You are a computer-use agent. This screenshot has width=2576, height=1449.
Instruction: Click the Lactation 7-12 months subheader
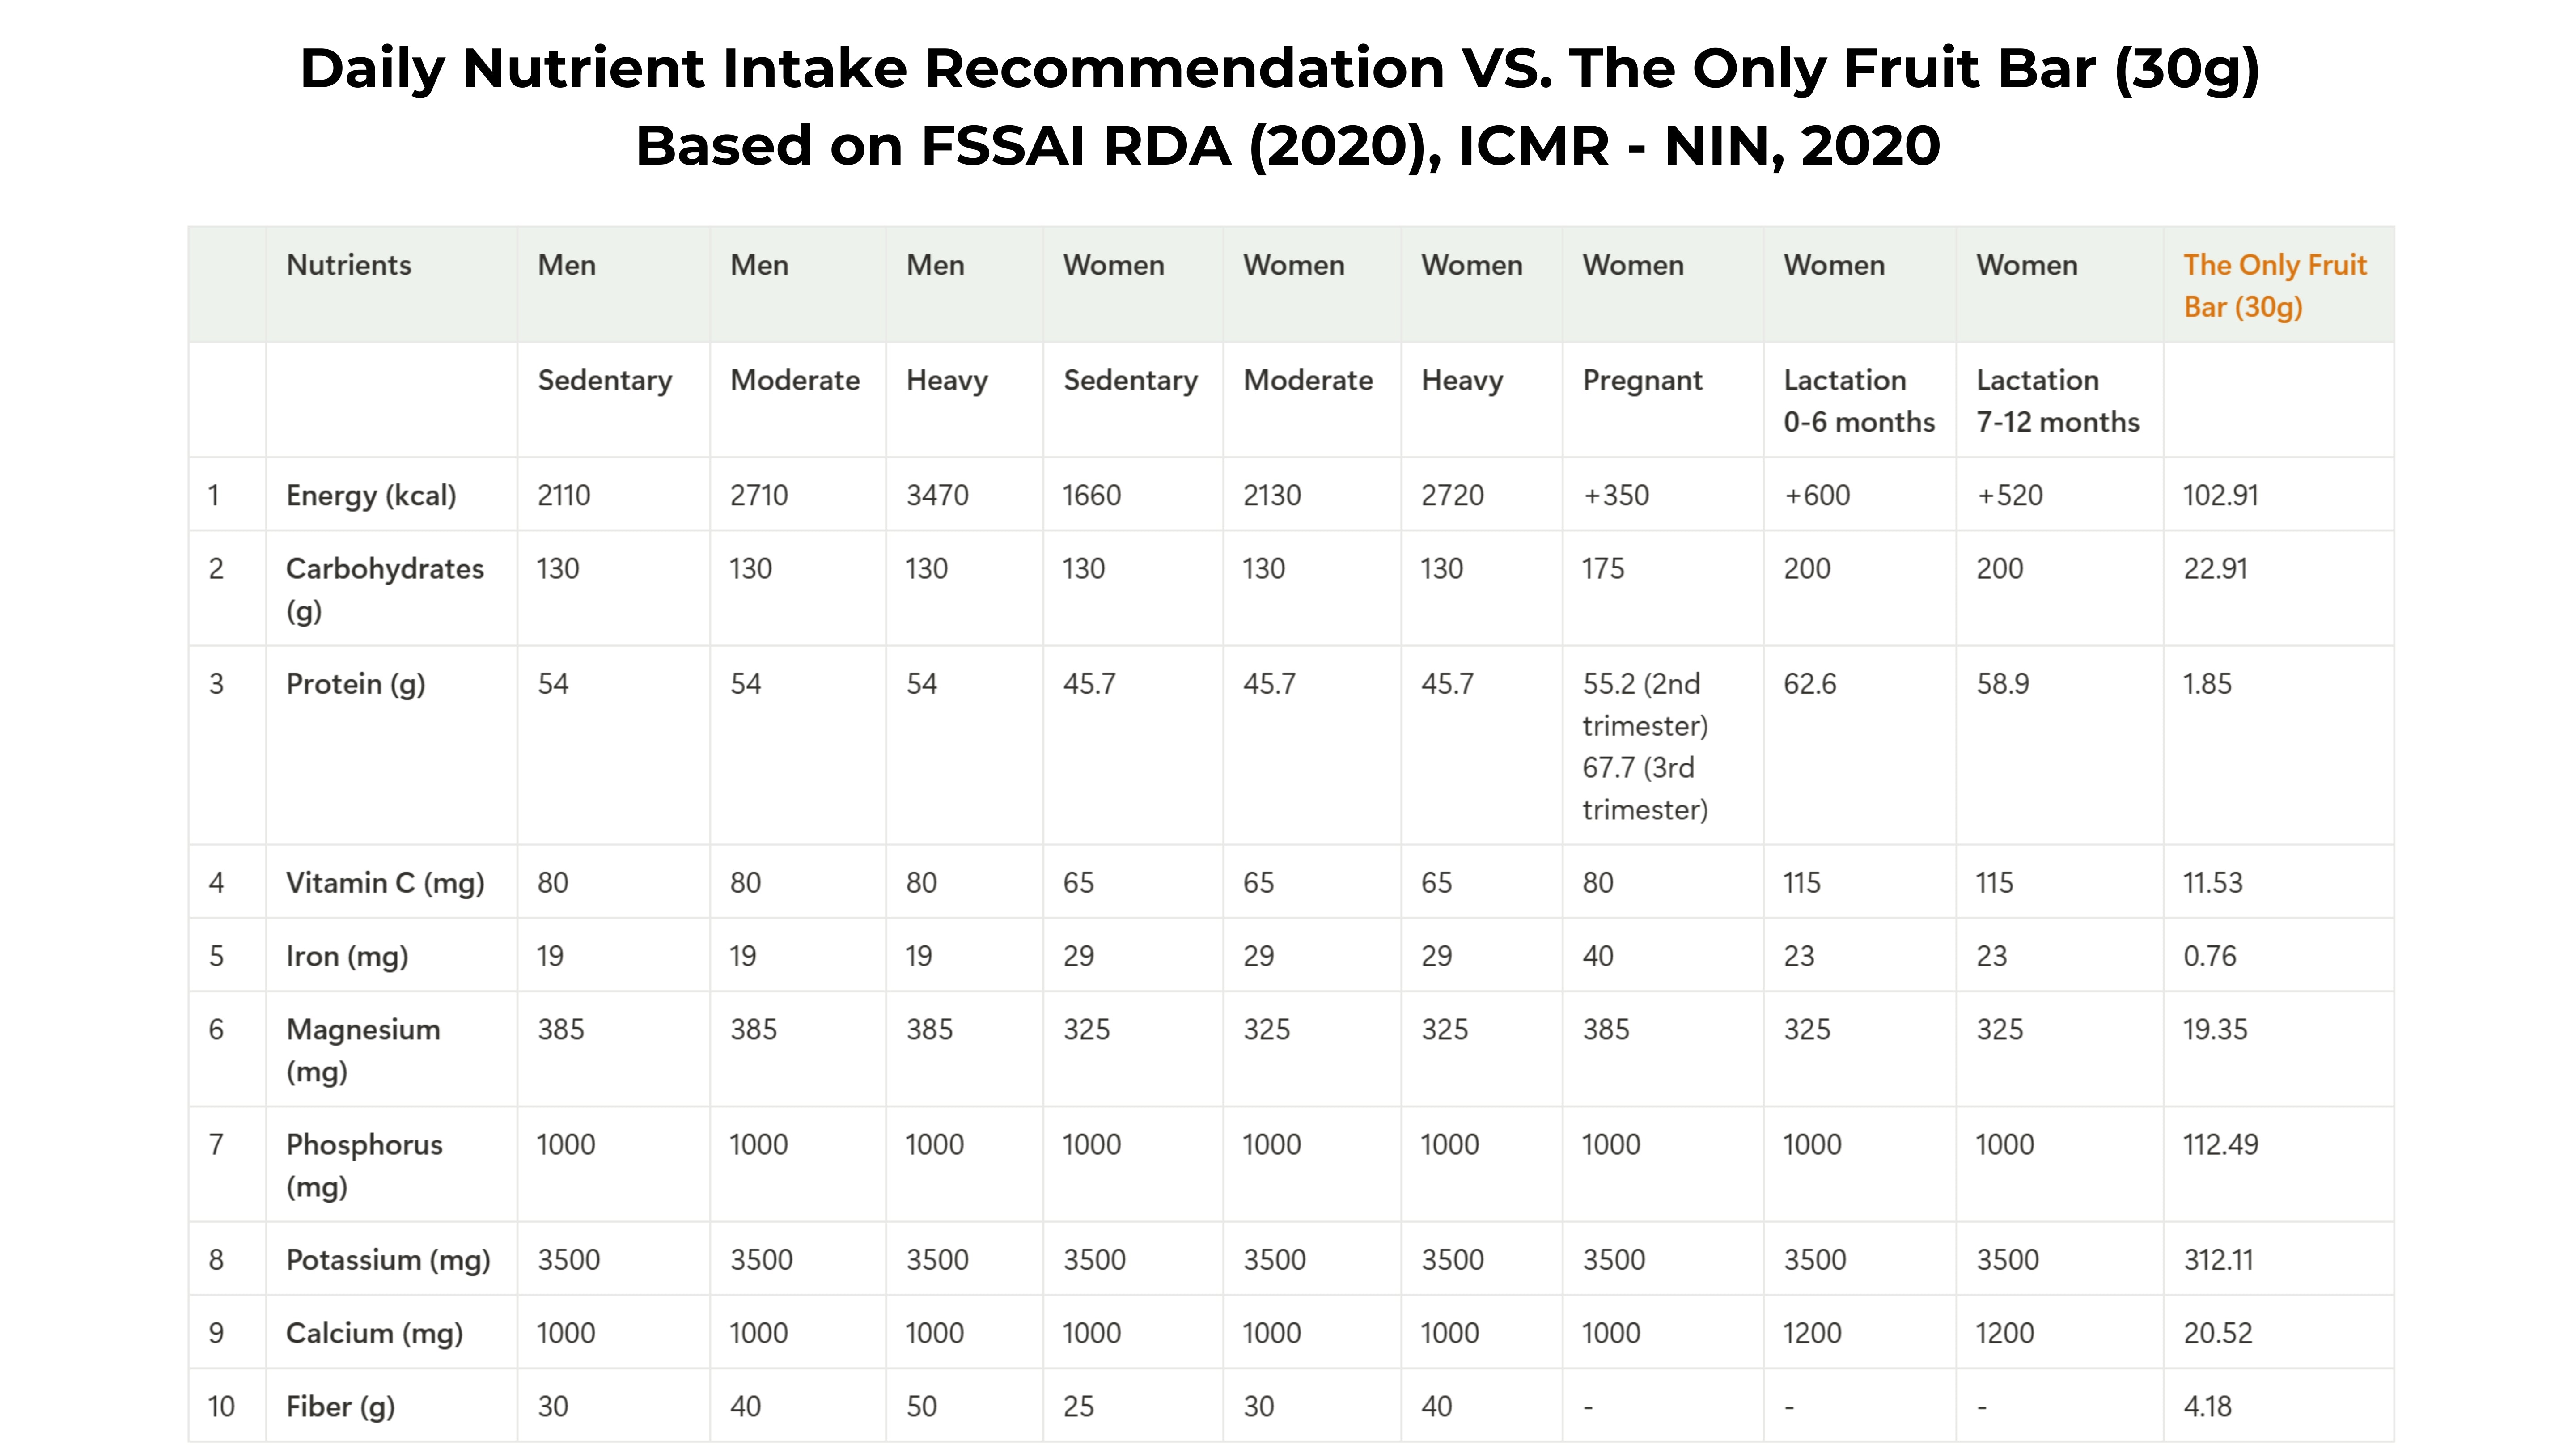[x=2058, y=401]
